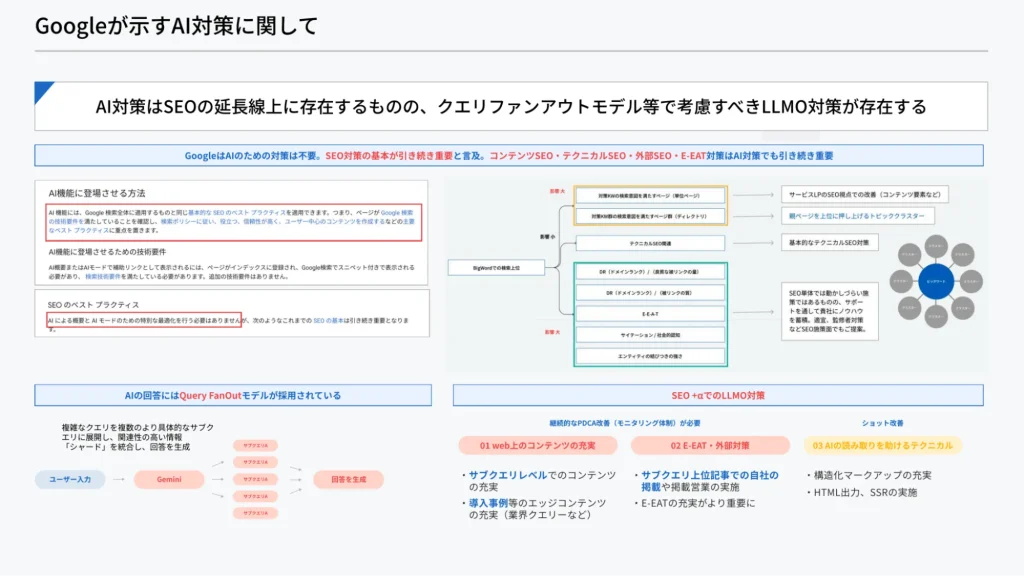Select the AIの回答にはQuery FanOut header bar
This screenshot has height=576, width=1024.
(232, 395)
